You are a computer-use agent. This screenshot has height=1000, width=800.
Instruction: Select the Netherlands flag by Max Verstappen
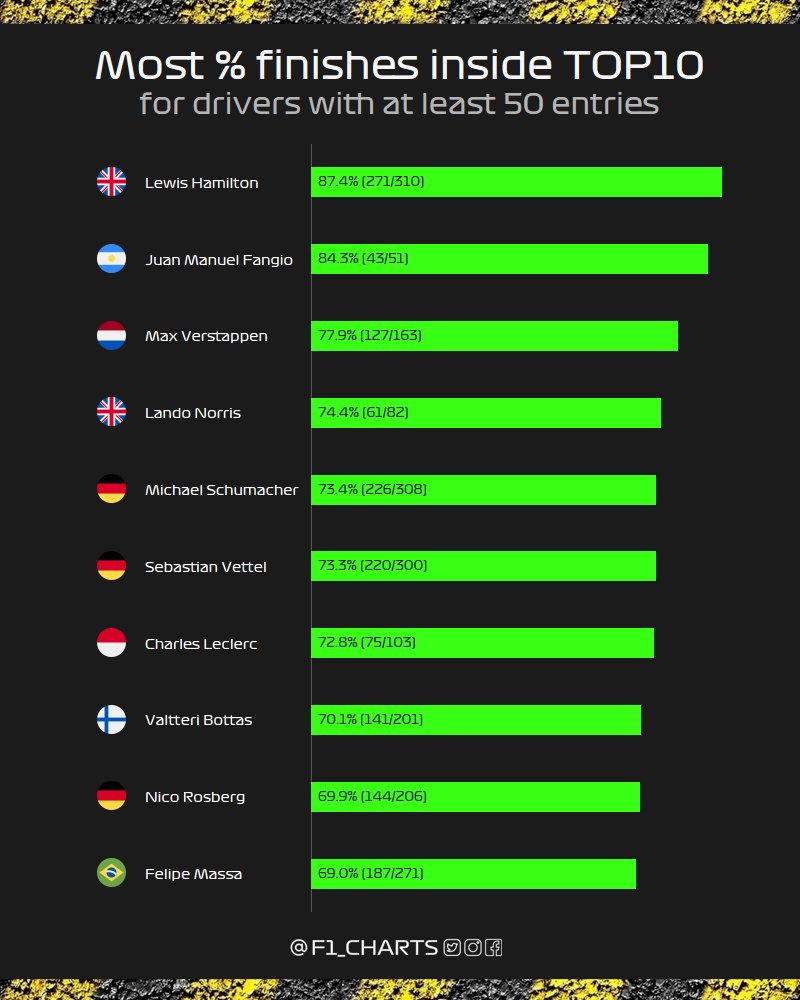111,335
